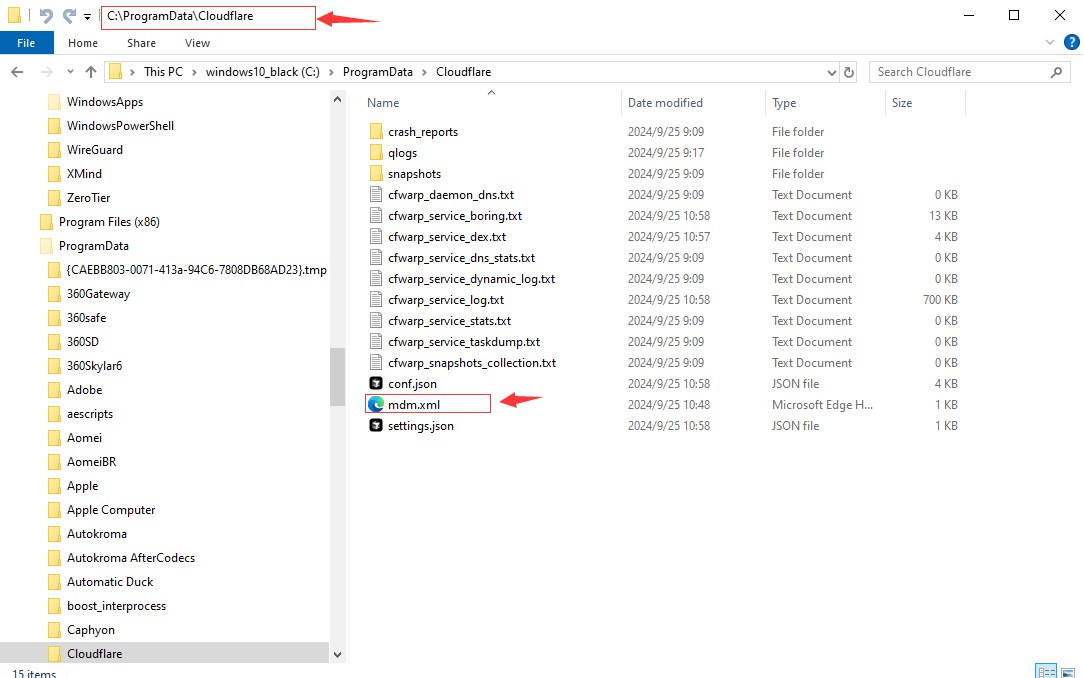Switch to the View ribbon tab
The width and height of the screenshot is (1084, 678).
pos(197,43)
